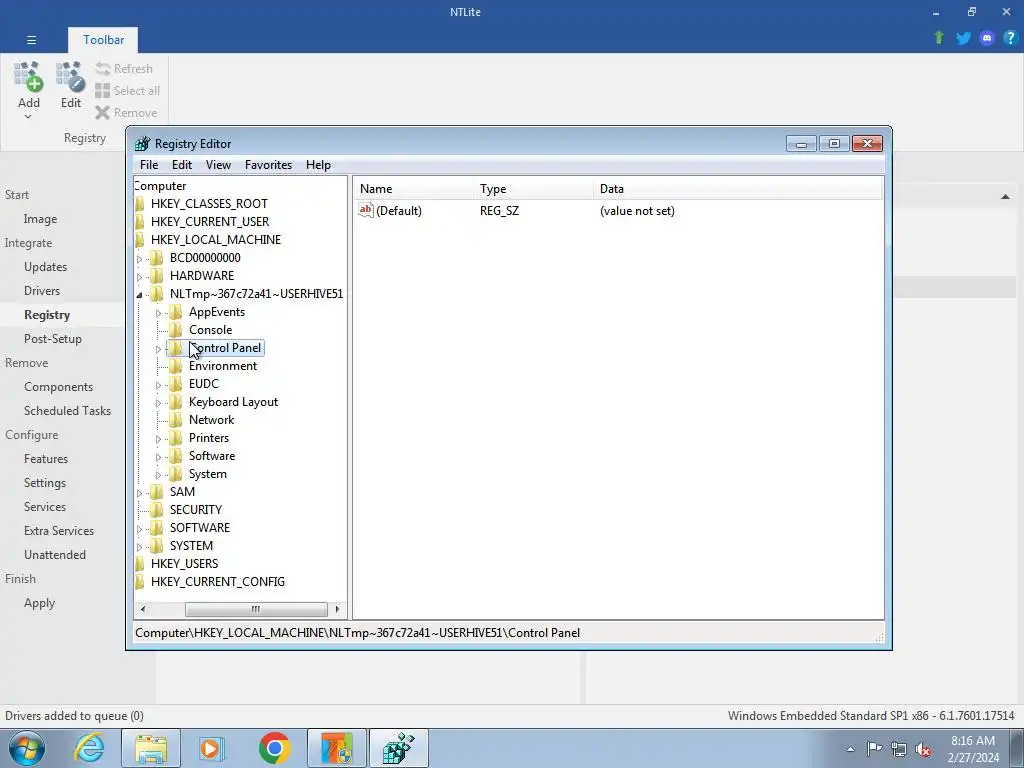Image resolution: width=1024 pixels, height=768 pixels.
Task: Select the HKEY_CLASSES_ROOT key
Action: pyautogui.click(x=209, y=204)
